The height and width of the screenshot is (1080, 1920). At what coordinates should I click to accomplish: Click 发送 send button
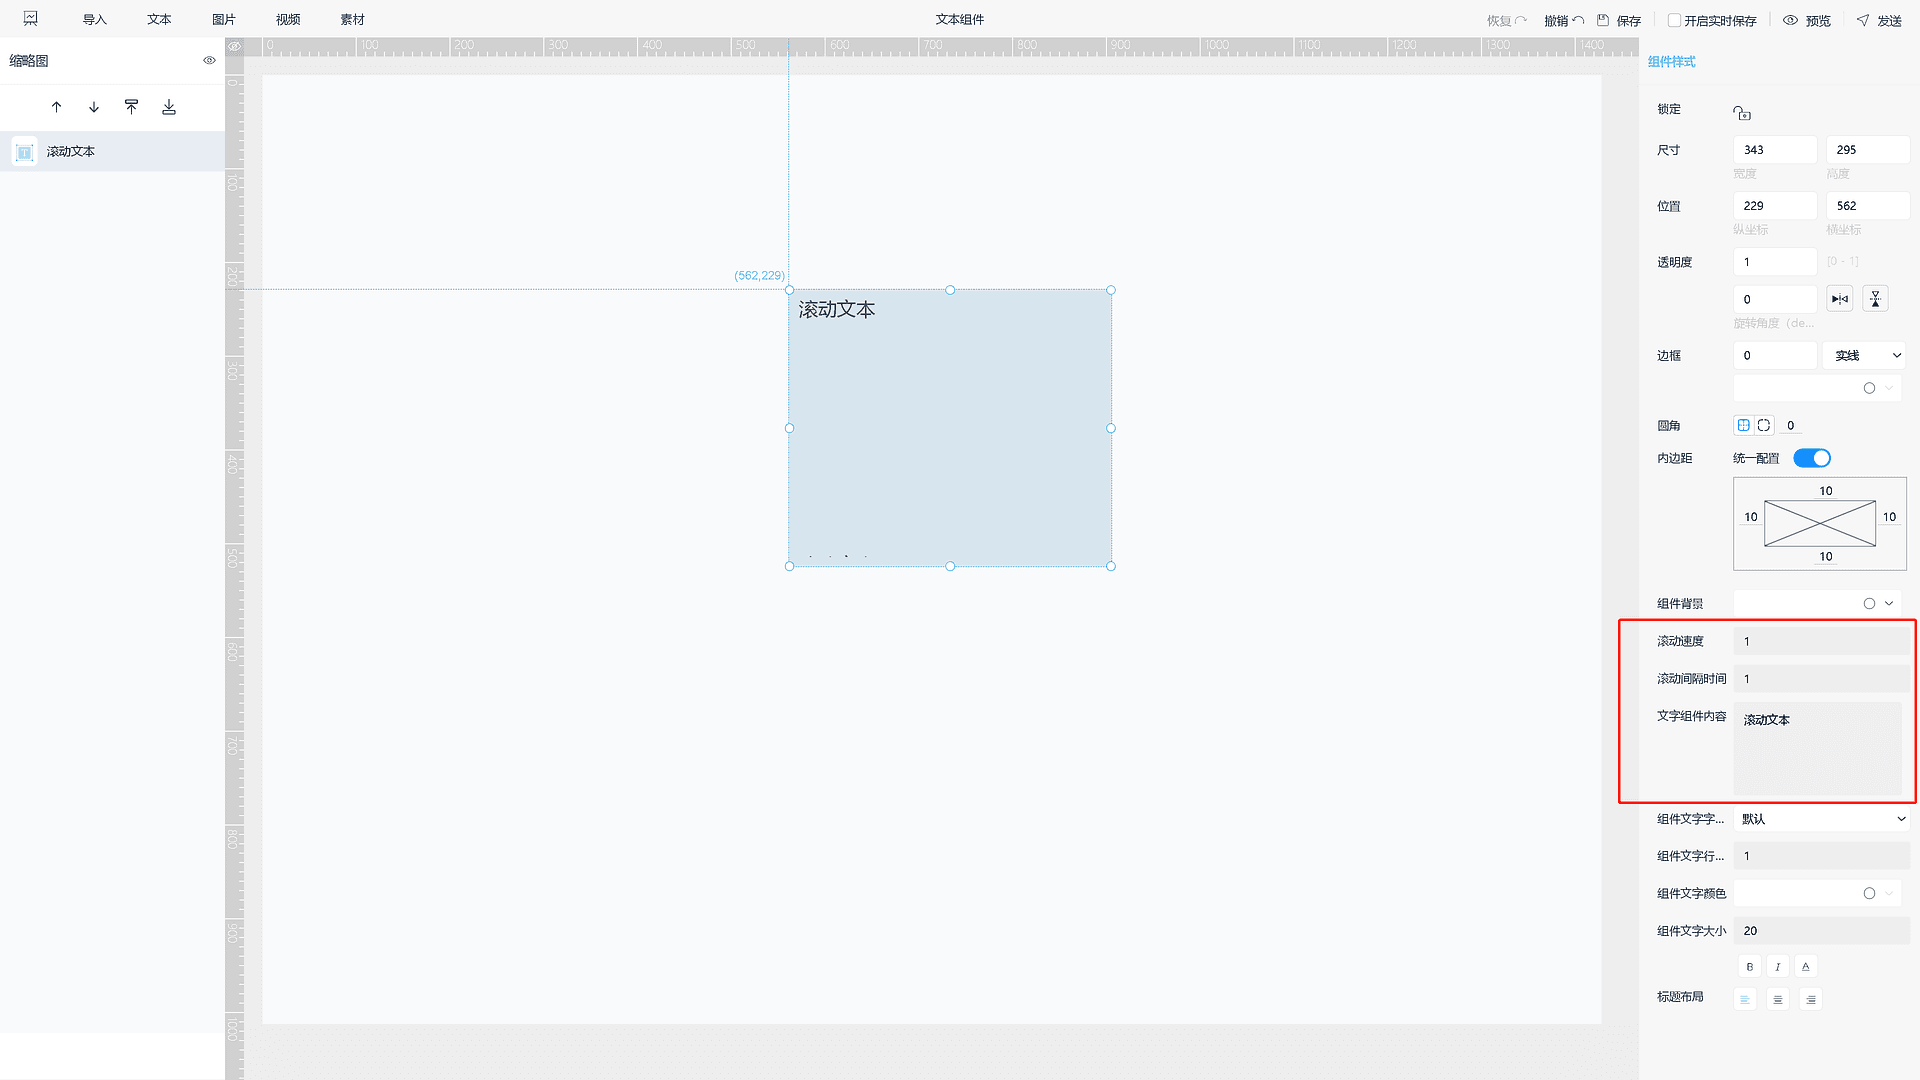[x=1879, y=21]
